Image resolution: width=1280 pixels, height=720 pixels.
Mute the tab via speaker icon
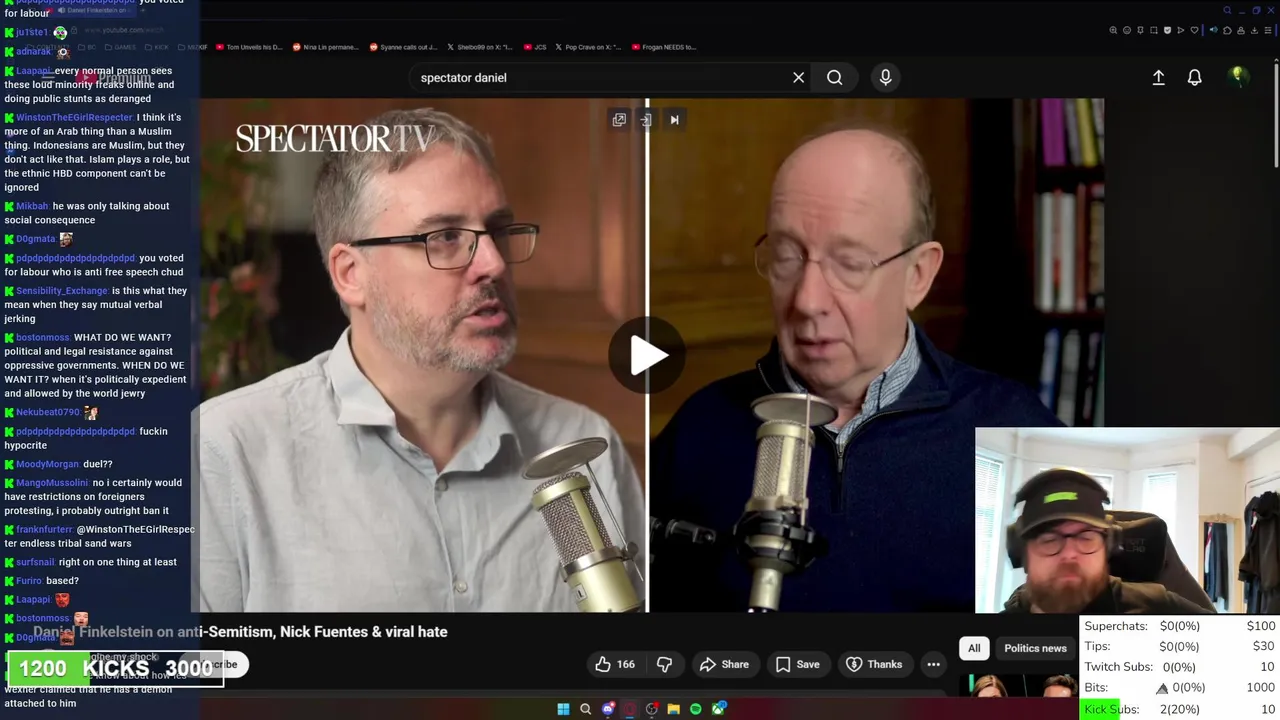point(1214,30)
